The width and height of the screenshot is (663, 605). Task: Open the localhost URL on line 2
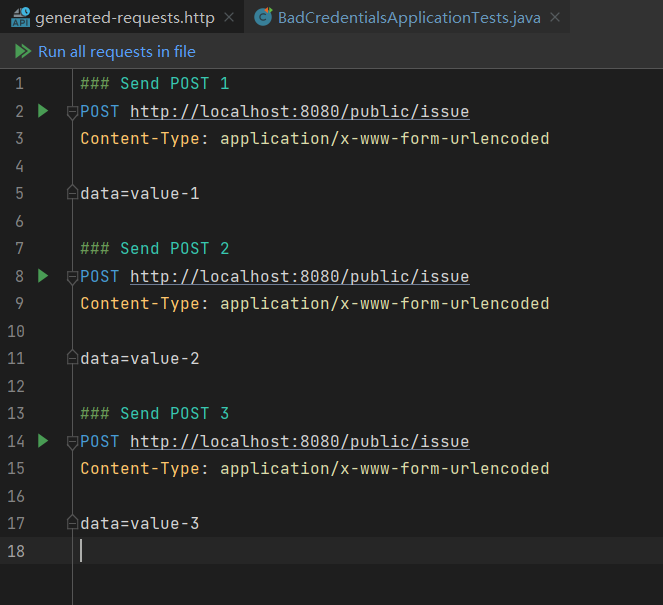pyautogui.click(x=300, y=112)
